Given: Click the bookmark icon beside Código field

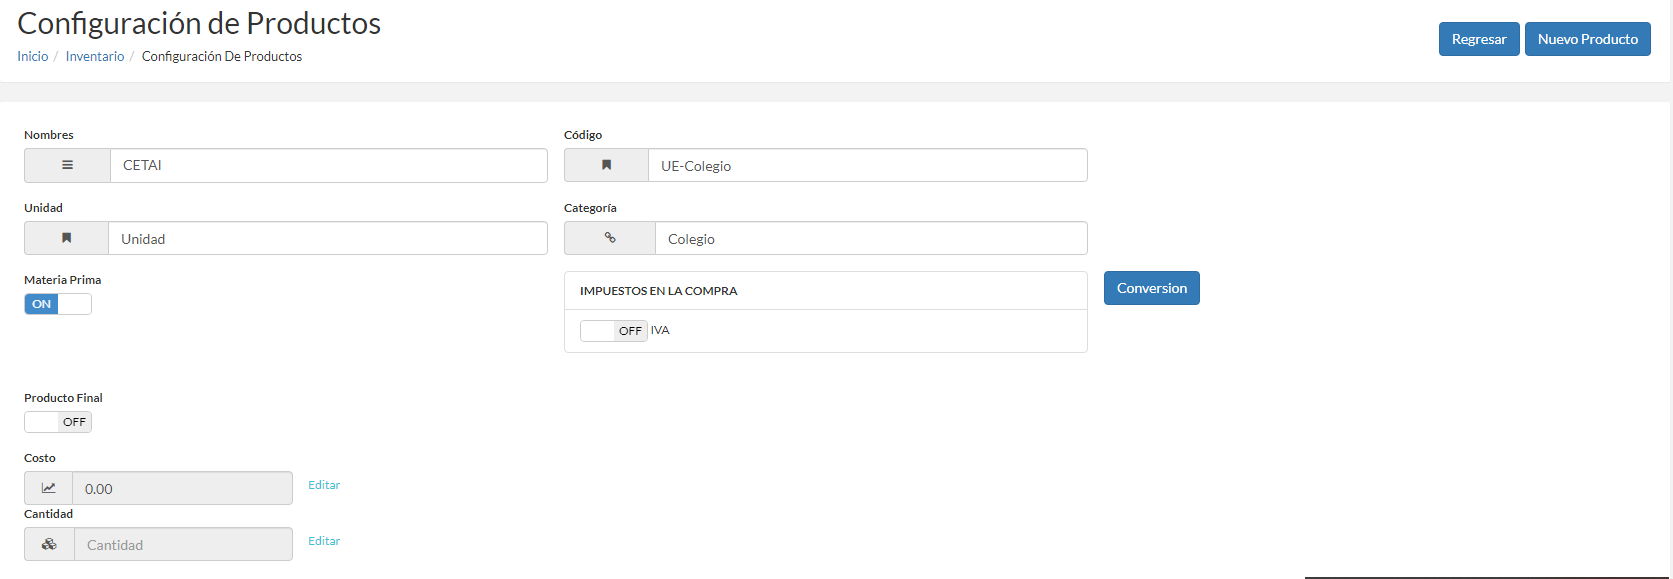Looking at the screenshot, I should [x=606, y=165].
